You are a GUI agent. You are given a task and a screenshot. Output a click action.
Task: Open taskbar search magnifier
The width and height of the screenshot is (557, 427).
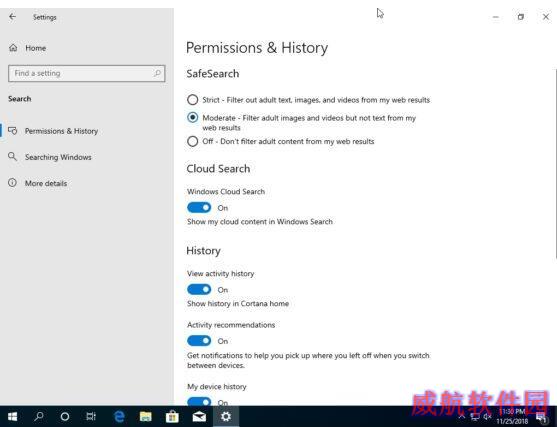[39, 416]
